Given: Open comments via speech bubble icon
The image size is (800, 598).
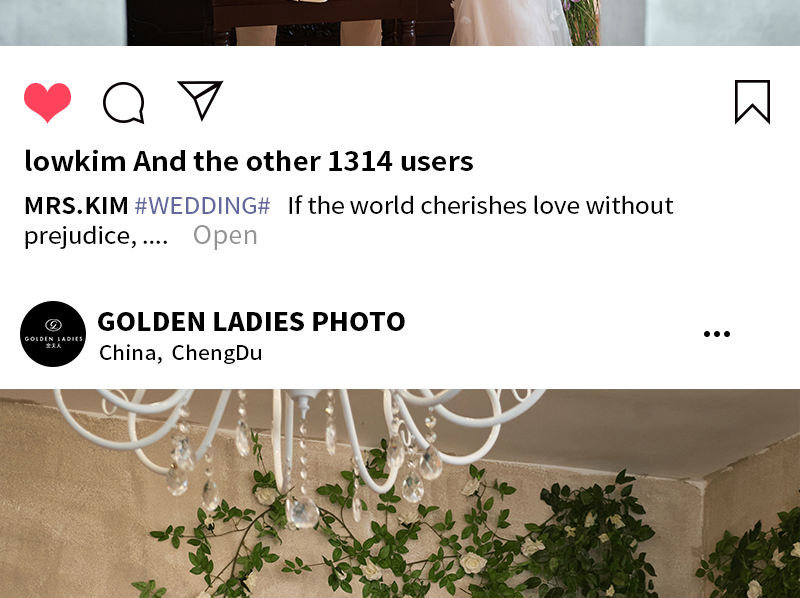Looking at the screenshot, I should click(124, 103).
